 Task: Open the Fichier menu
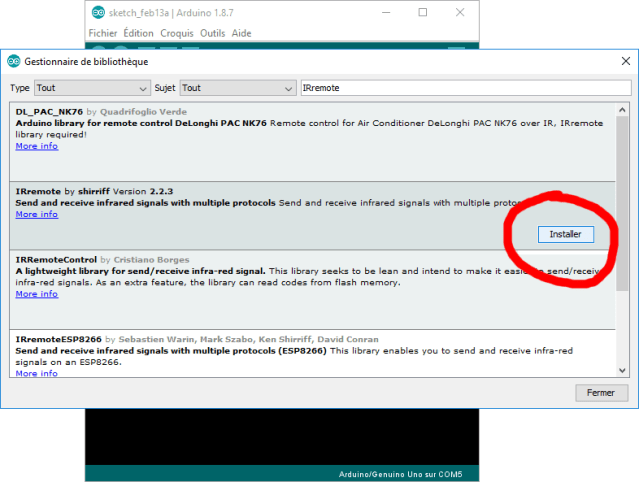(102, 33)
